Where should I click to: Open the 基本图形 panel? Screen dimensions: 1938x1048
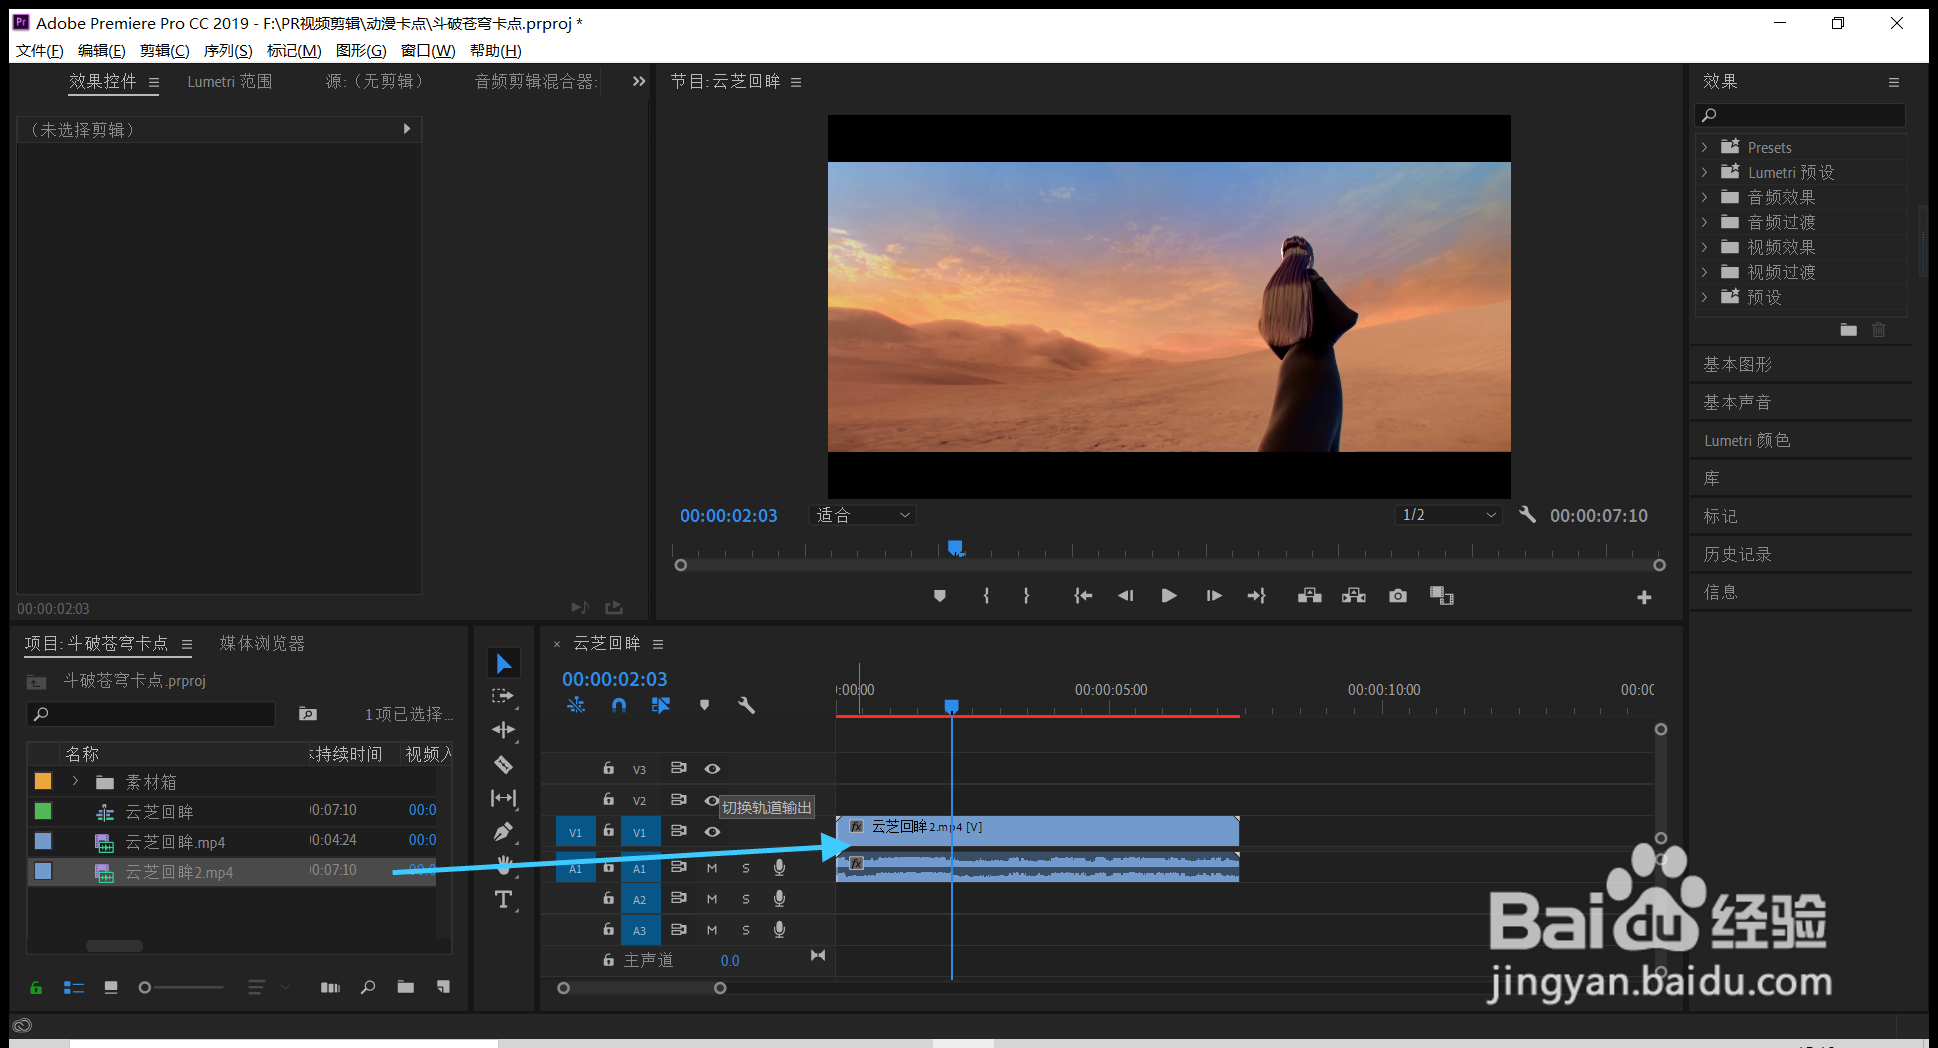click(x=1738, y=365)
